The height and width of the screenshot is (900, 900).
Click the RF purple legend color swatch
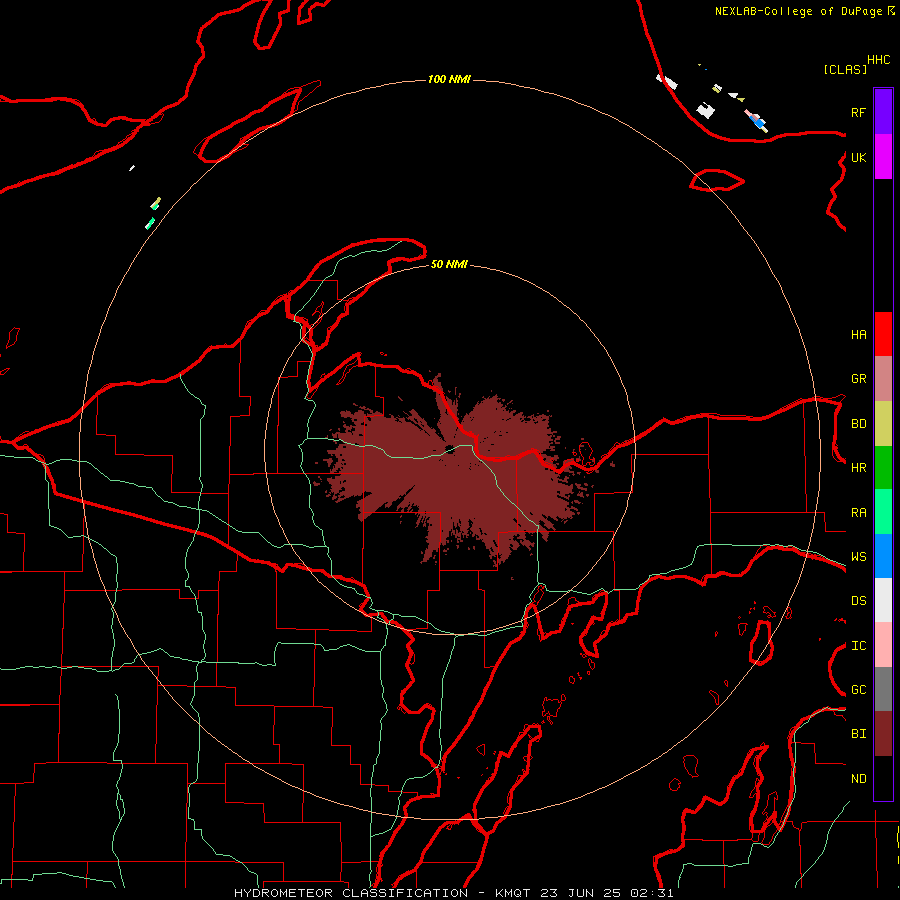click(883, 112)
